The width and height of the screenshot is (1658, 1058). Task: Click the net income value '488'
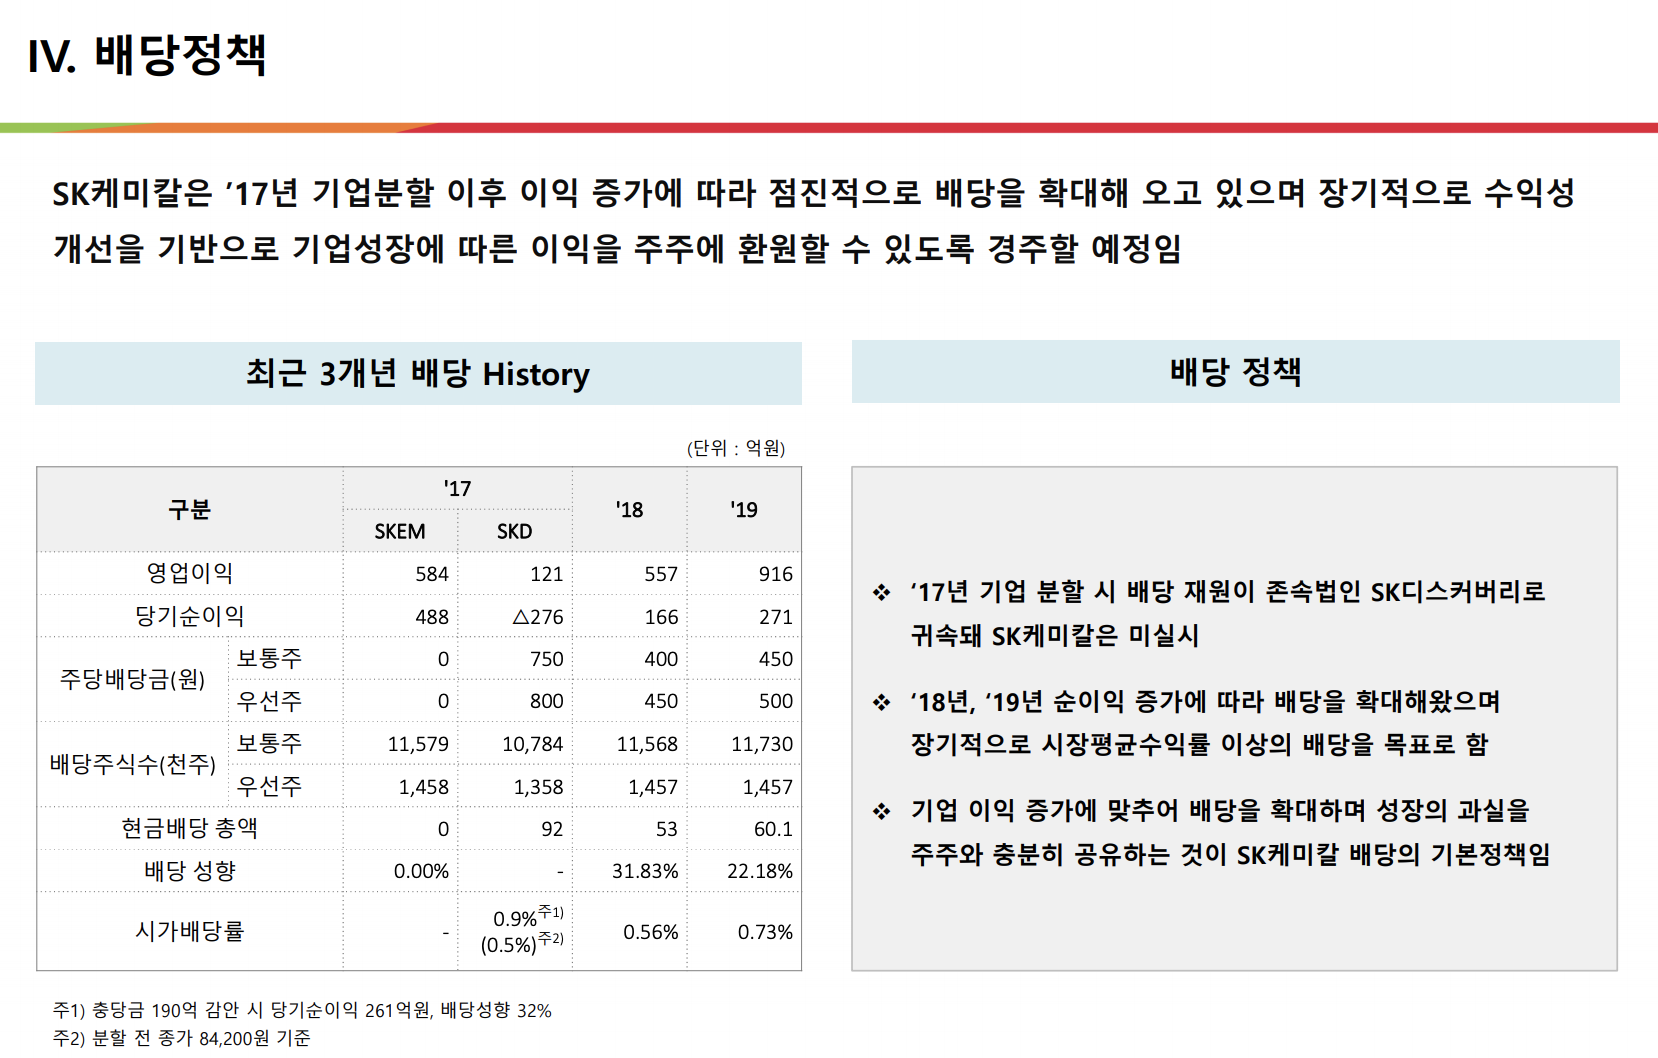tap(432, 617)
